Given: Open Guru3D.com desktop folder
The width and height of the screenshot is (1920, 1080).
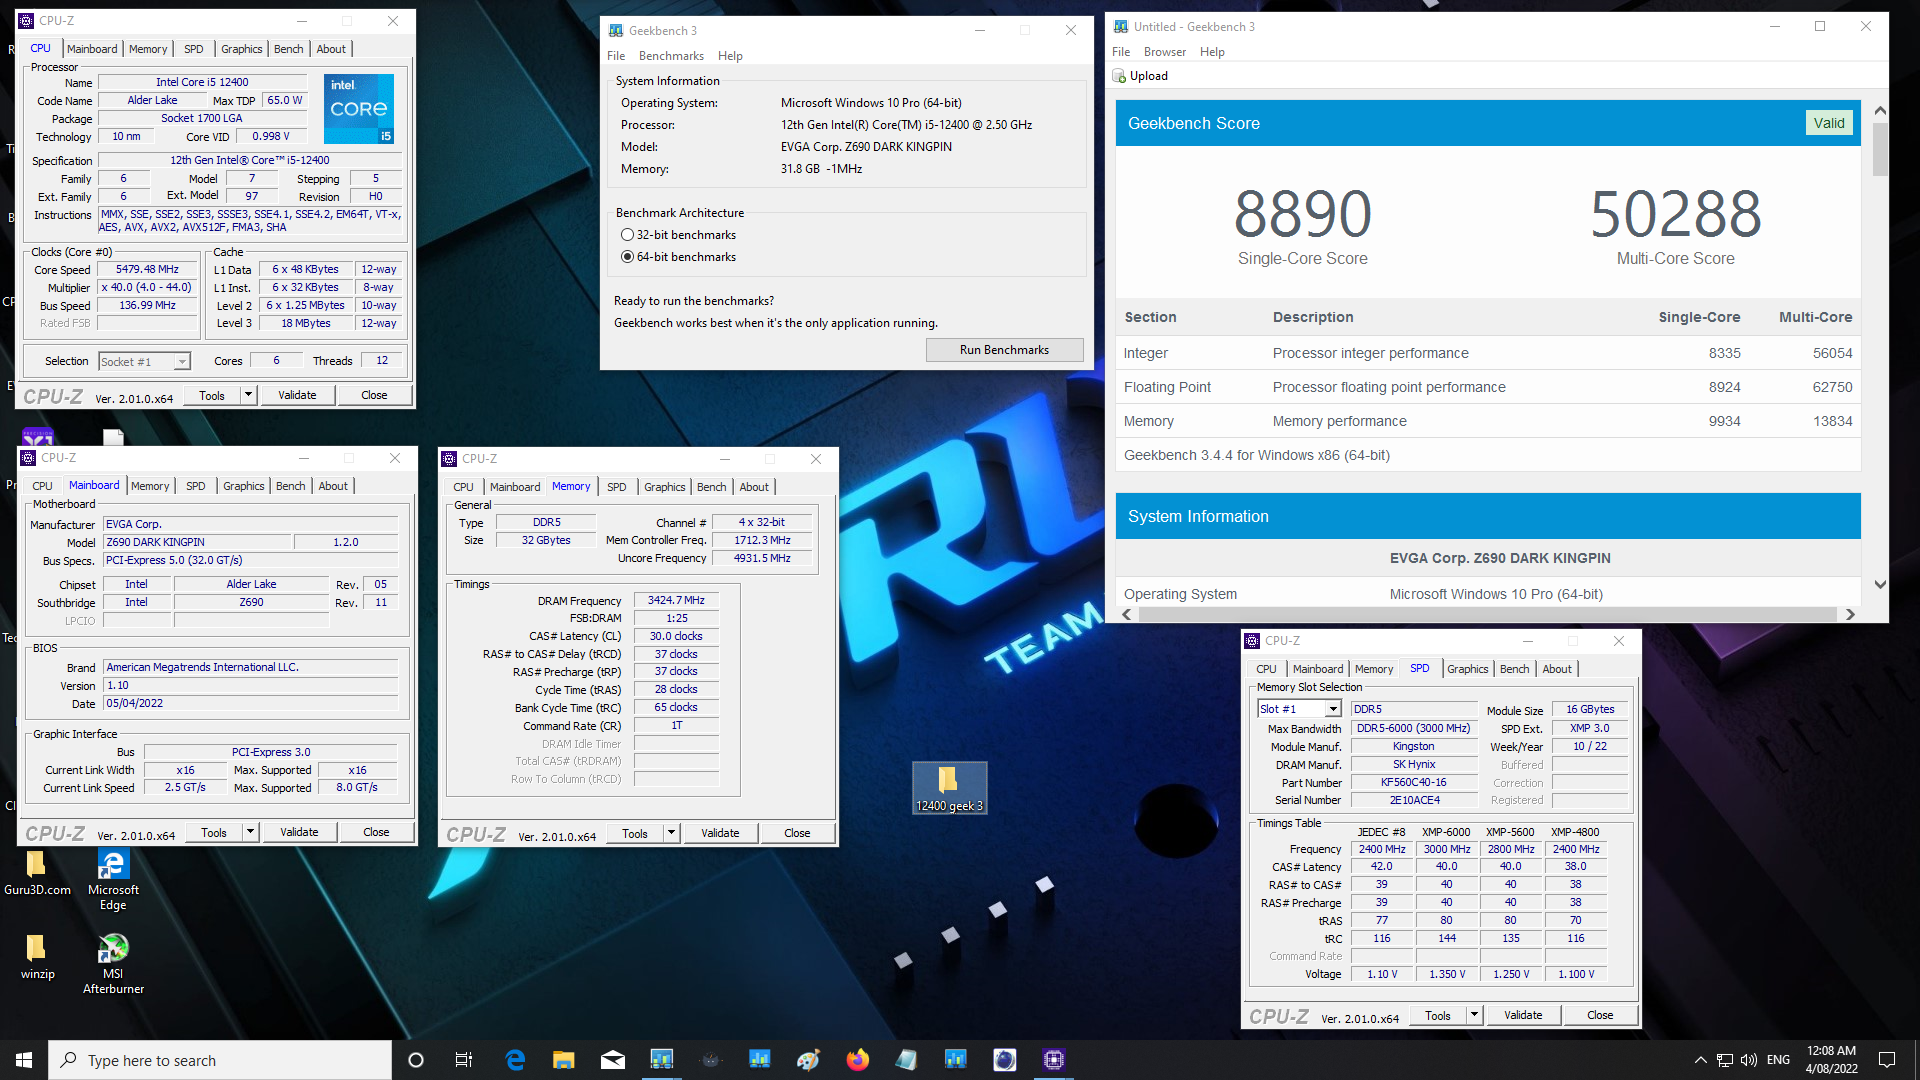Looking at the screenshot, I should [37, 873].
